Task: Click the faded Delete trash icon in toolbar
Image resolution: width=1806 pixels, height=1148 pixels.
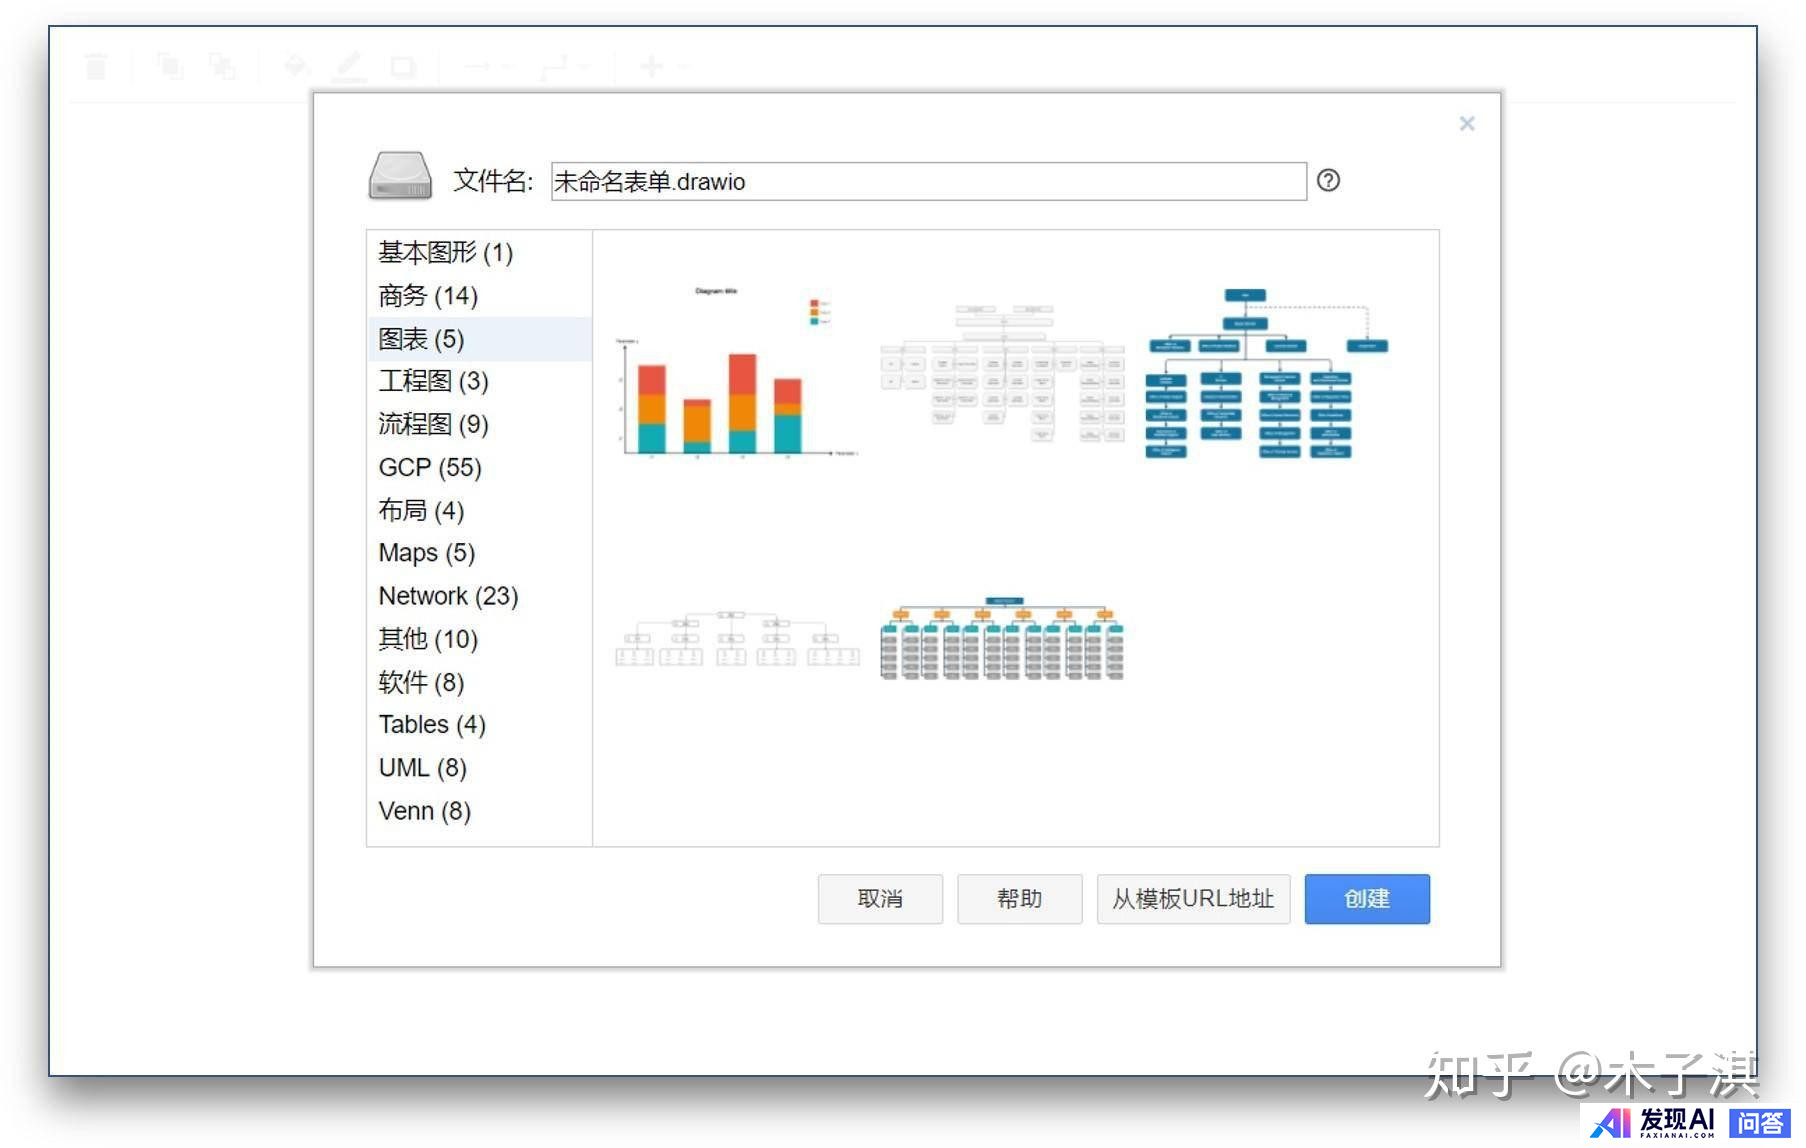Action: tap(96, 67)
